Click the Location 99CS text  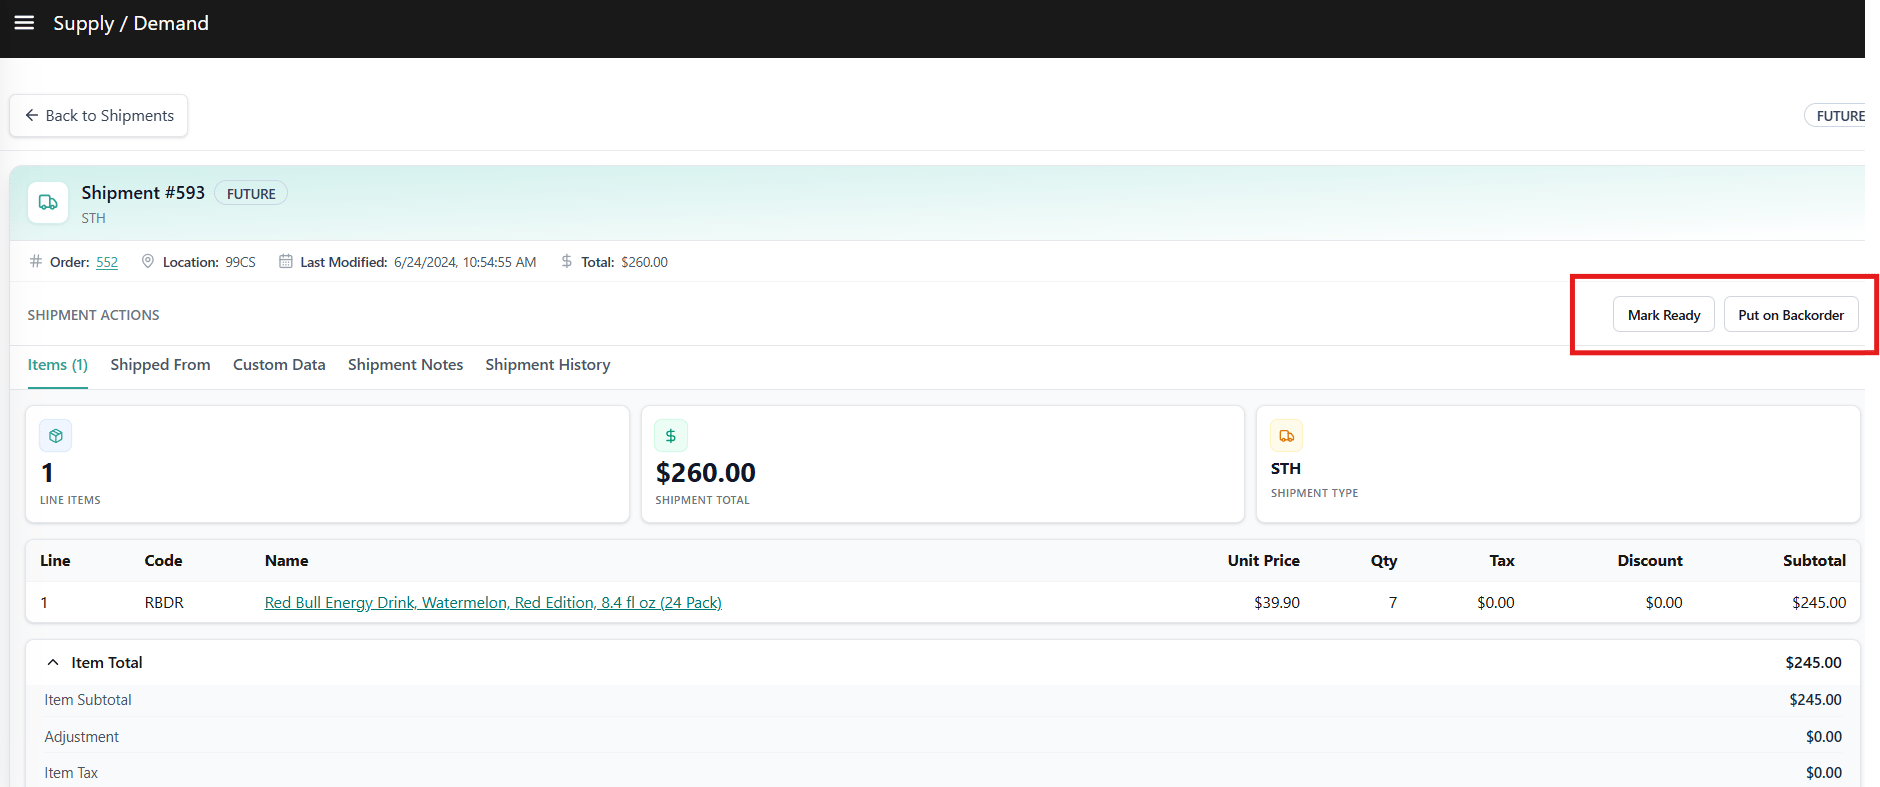tap(209, 262)
